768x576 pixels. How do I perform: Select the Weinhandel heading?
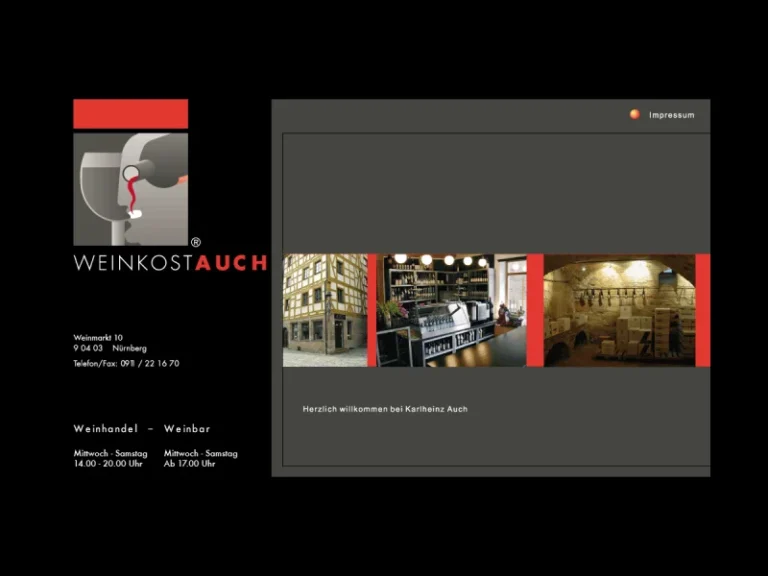105,429
